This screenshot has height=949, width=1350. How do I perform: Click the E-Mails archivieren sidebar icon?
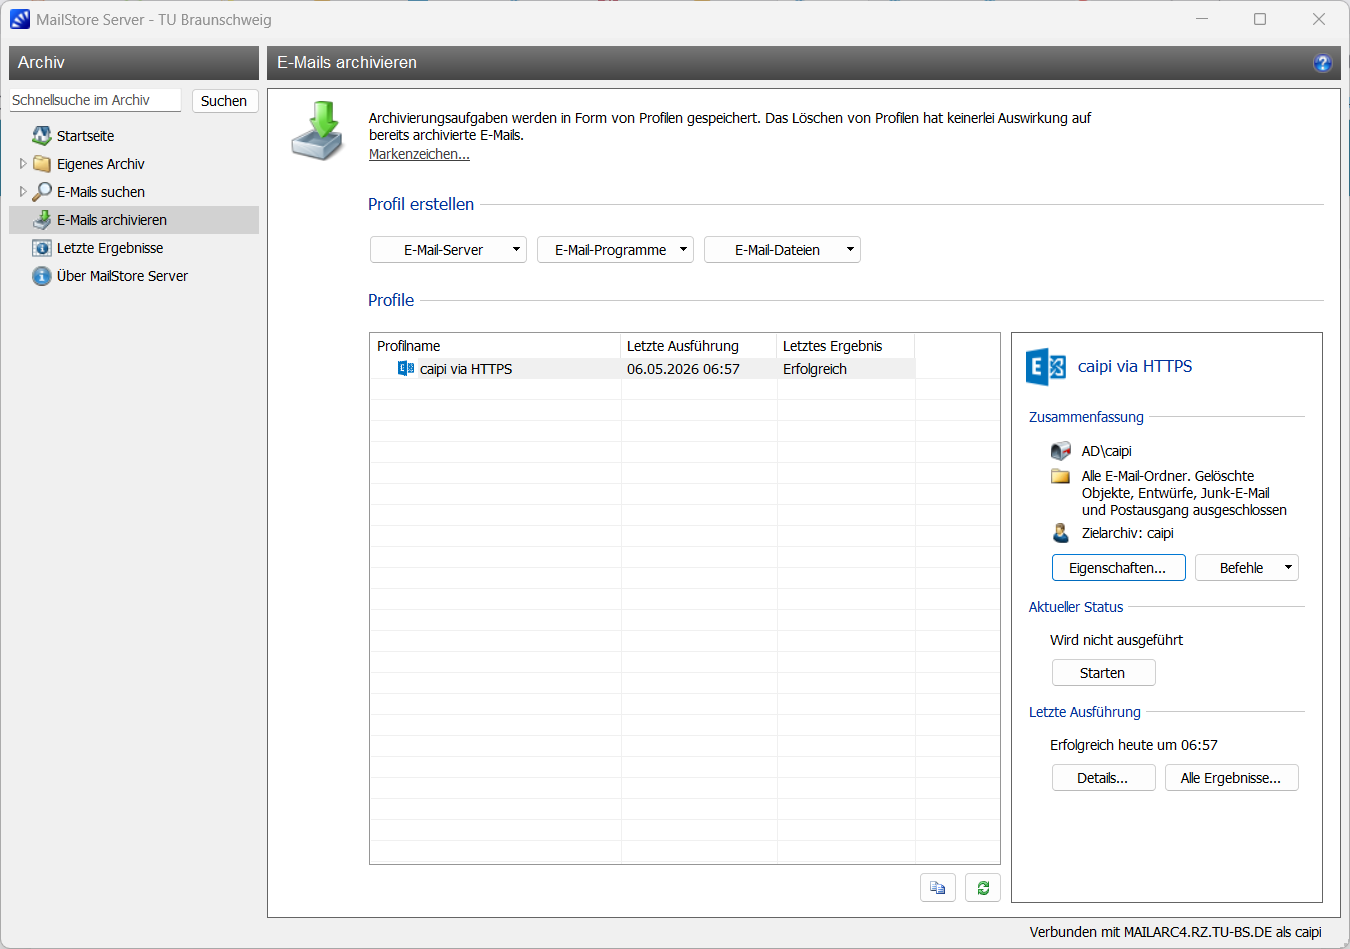tap(42, 219)
